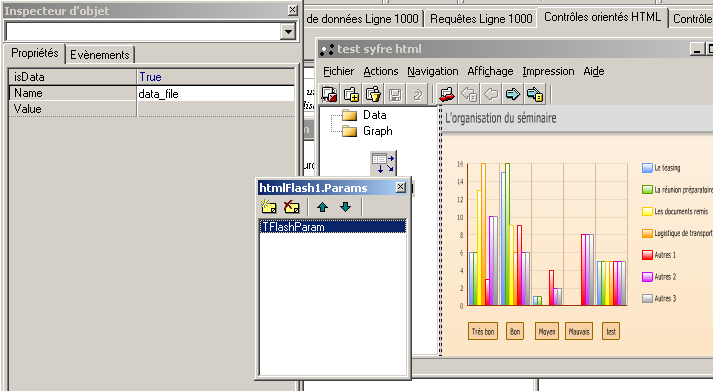This screenshot has height=391, width=713.
Task: Click the Value property label in inspector
Action: [x=27, y=109]
